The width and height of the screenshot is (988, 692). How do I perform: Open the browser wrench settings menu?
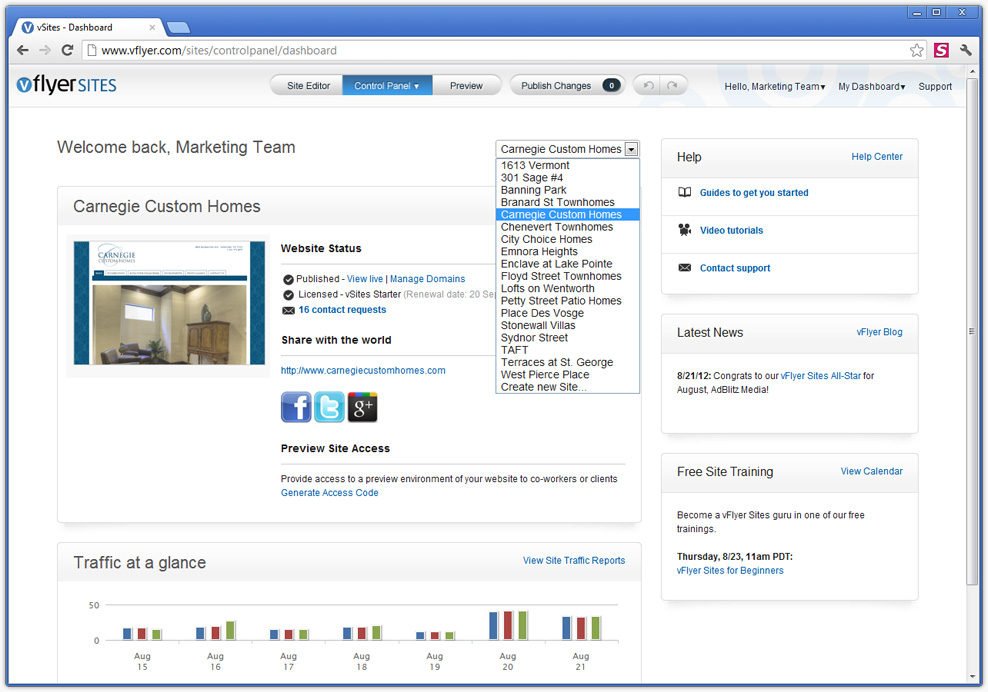965,50
